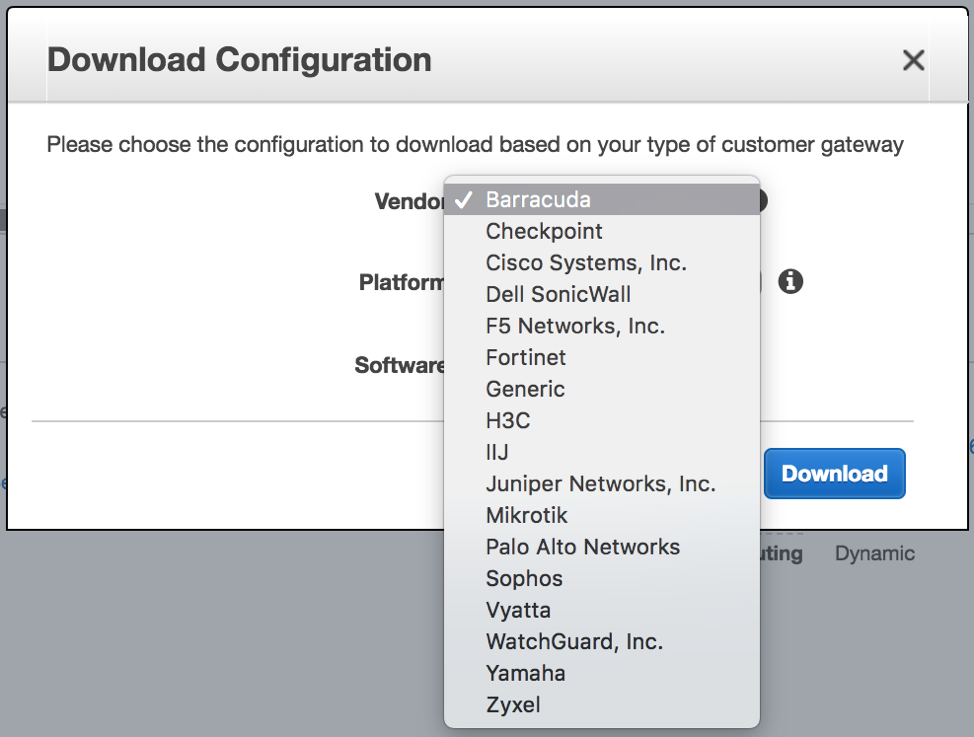Select Fortinet as the vendor

point(526,357)
